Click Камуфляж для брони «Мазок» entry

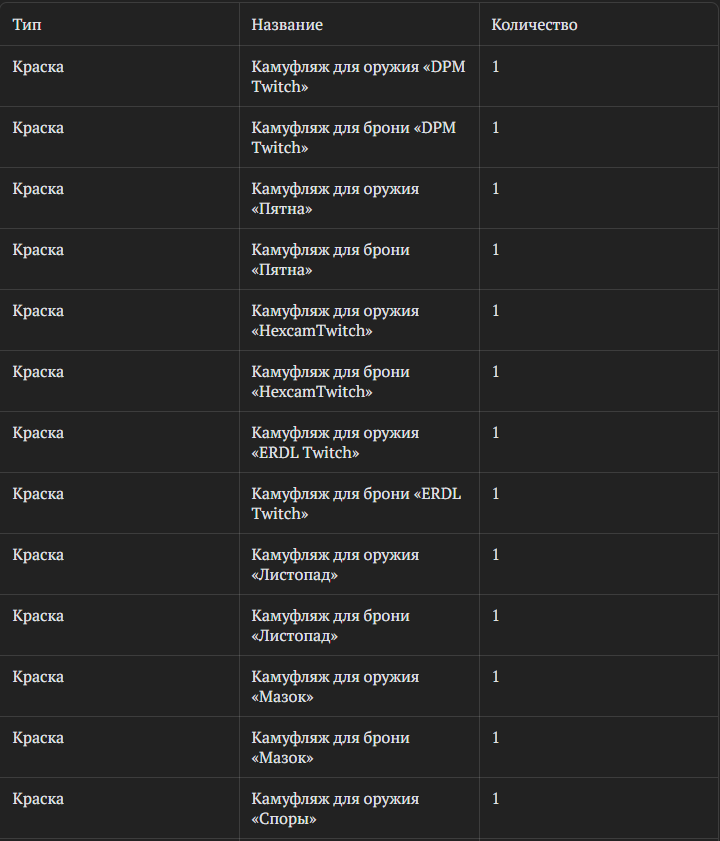pyautogui.click(x=330, y=748)
